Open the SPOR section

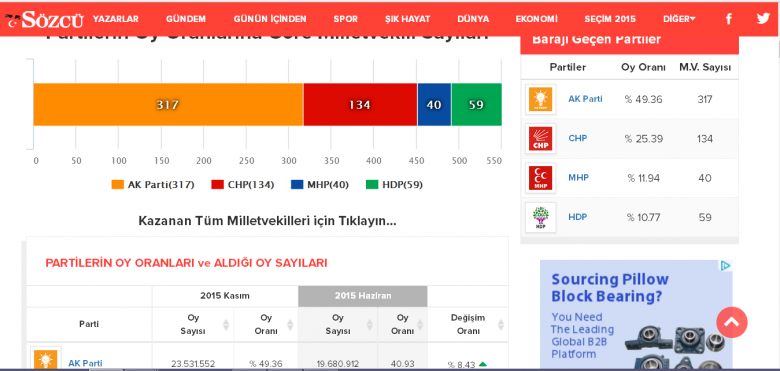coord(346,19)
